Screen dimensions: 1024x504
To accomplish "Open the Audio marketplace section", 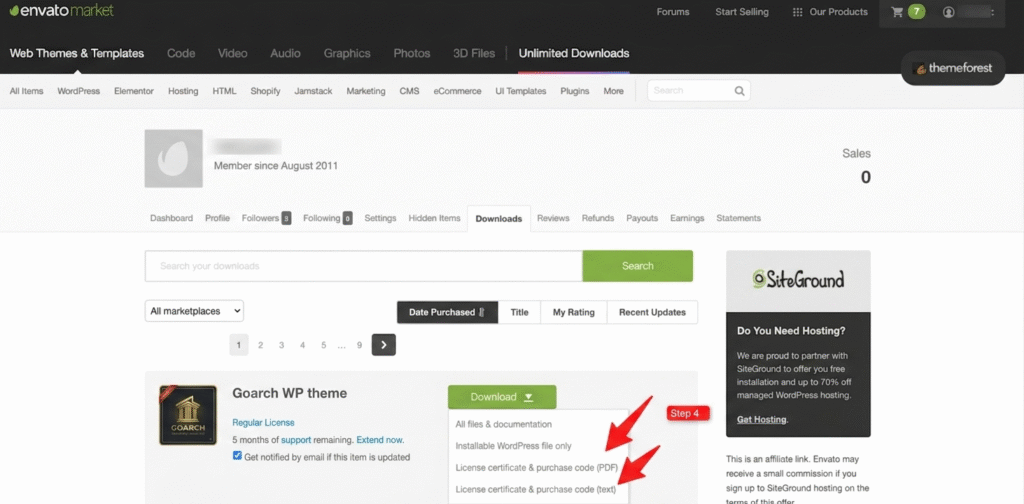I will [285, 54].
